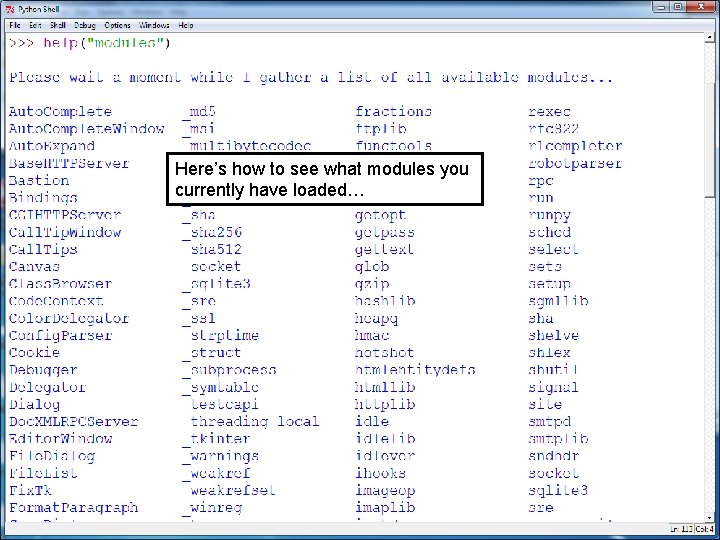The height and width of the screenshot is (540, 720).
Task: Open the File menu
Action: (15, 25)
